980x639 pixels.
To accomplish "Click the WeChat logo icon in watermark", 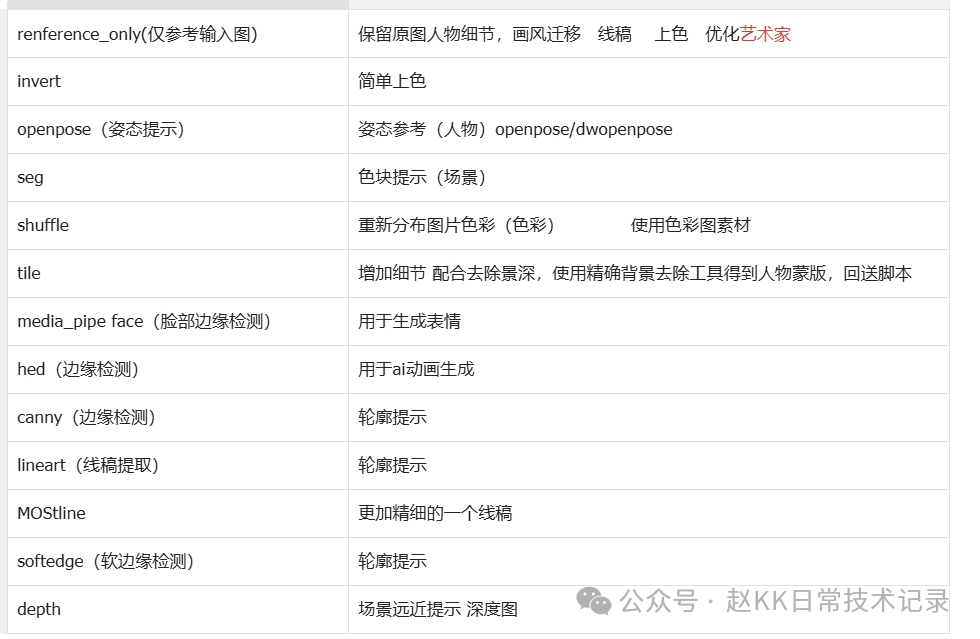I will click(593, 601).
